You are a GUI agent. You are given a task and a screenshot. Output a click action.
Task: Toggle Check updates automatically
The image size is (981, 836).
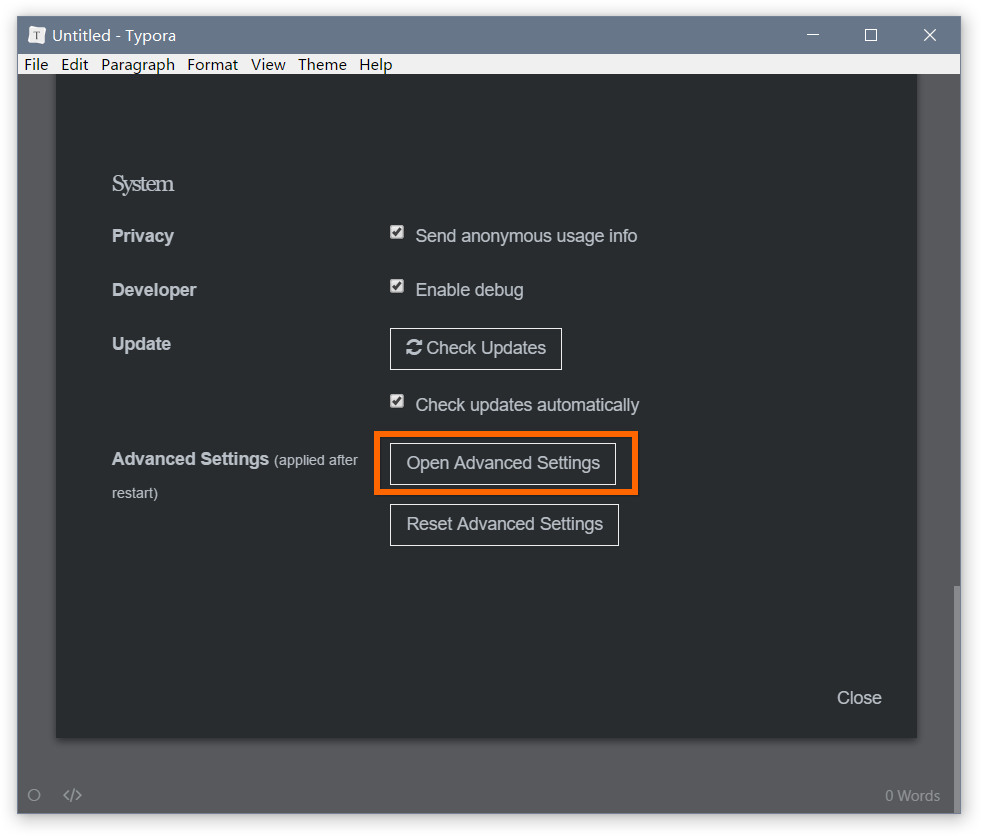(x=397, y=400)
